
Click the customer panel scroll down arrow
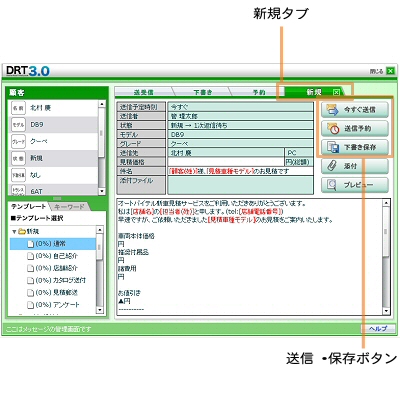point(102,191)
